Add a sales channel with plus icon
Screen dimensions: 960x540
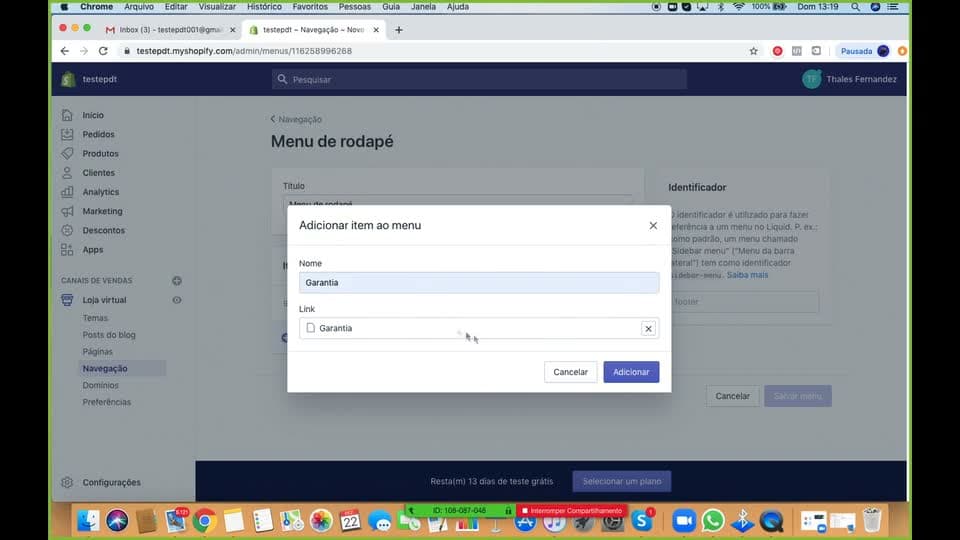click(177, 280)
